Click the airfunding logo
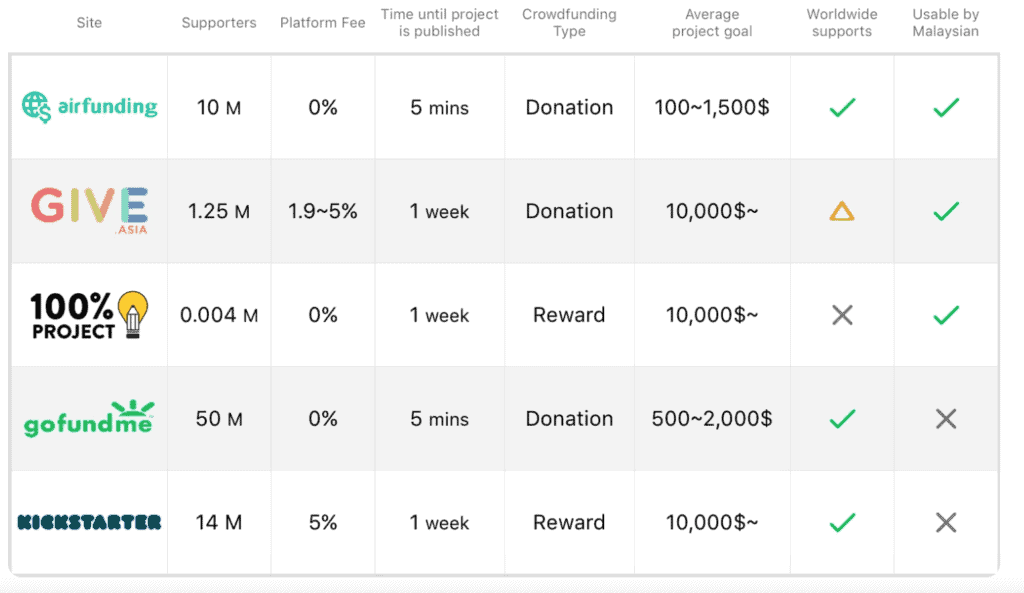This screenshot has height=593, width=1024. 89,106
